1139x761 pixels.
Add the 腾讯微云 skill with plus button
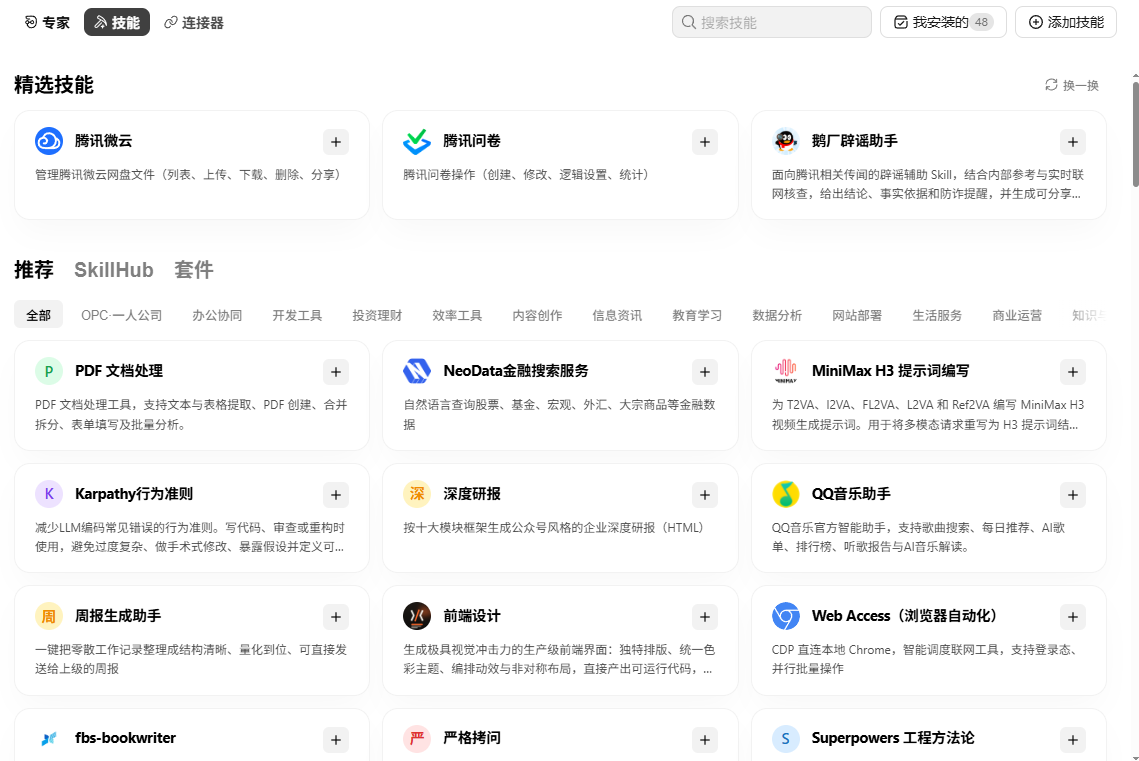336,142
